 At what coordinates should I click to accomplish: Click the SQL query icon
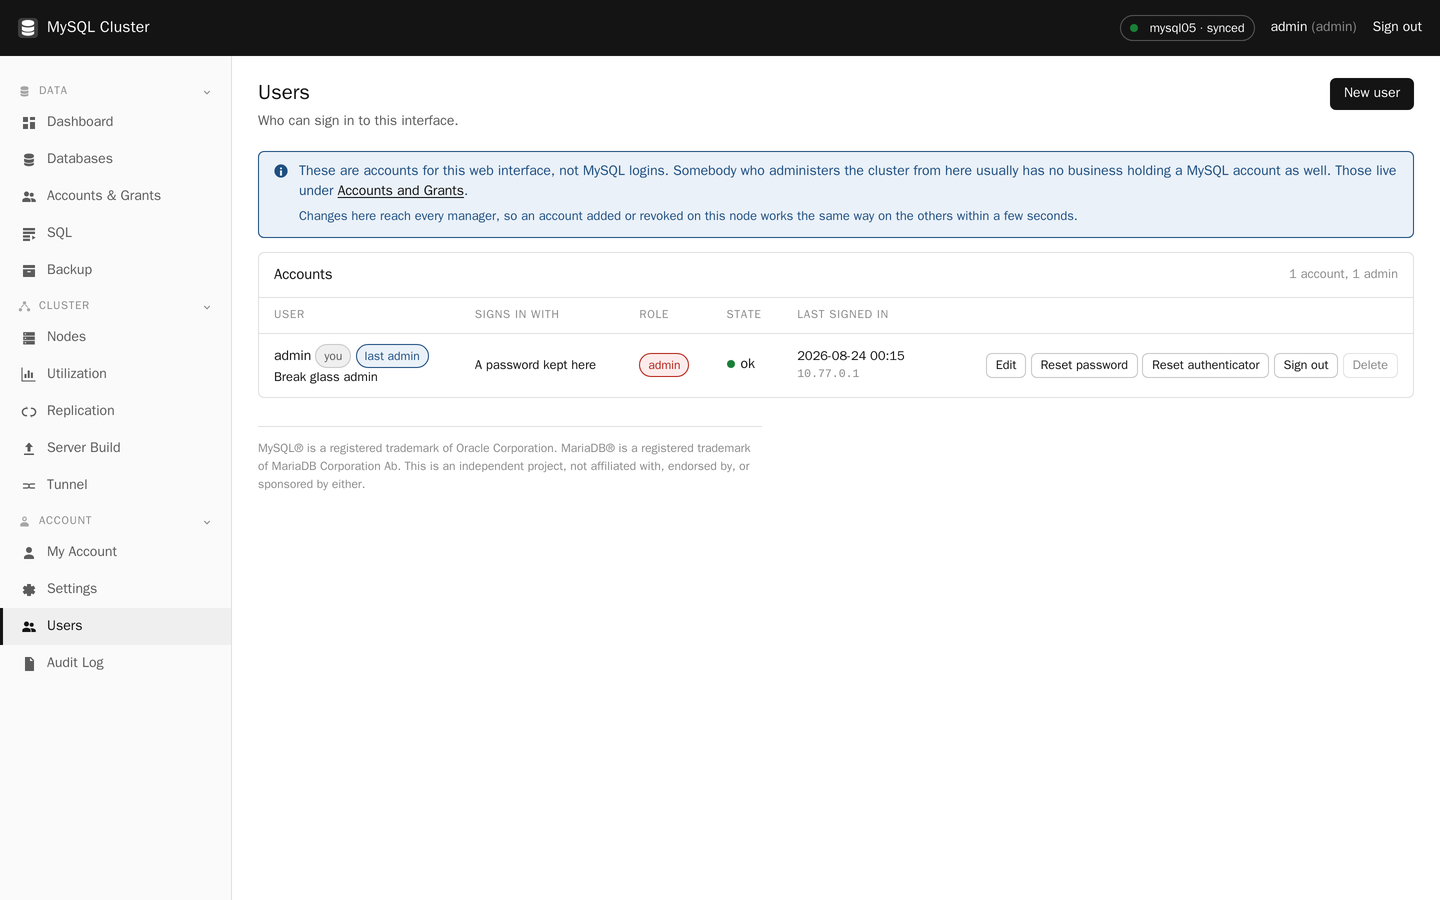(29, 234)
